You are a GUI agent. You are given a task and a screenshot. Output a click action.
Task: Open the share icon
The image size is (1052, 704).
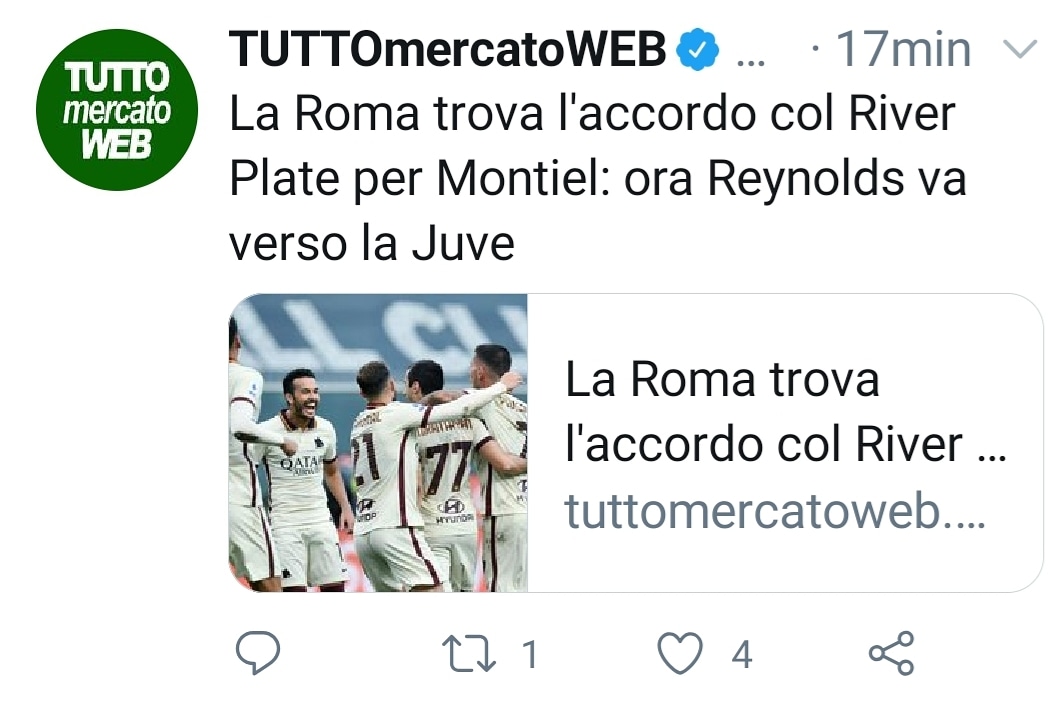pyautogui.click(x=892, y=652)
